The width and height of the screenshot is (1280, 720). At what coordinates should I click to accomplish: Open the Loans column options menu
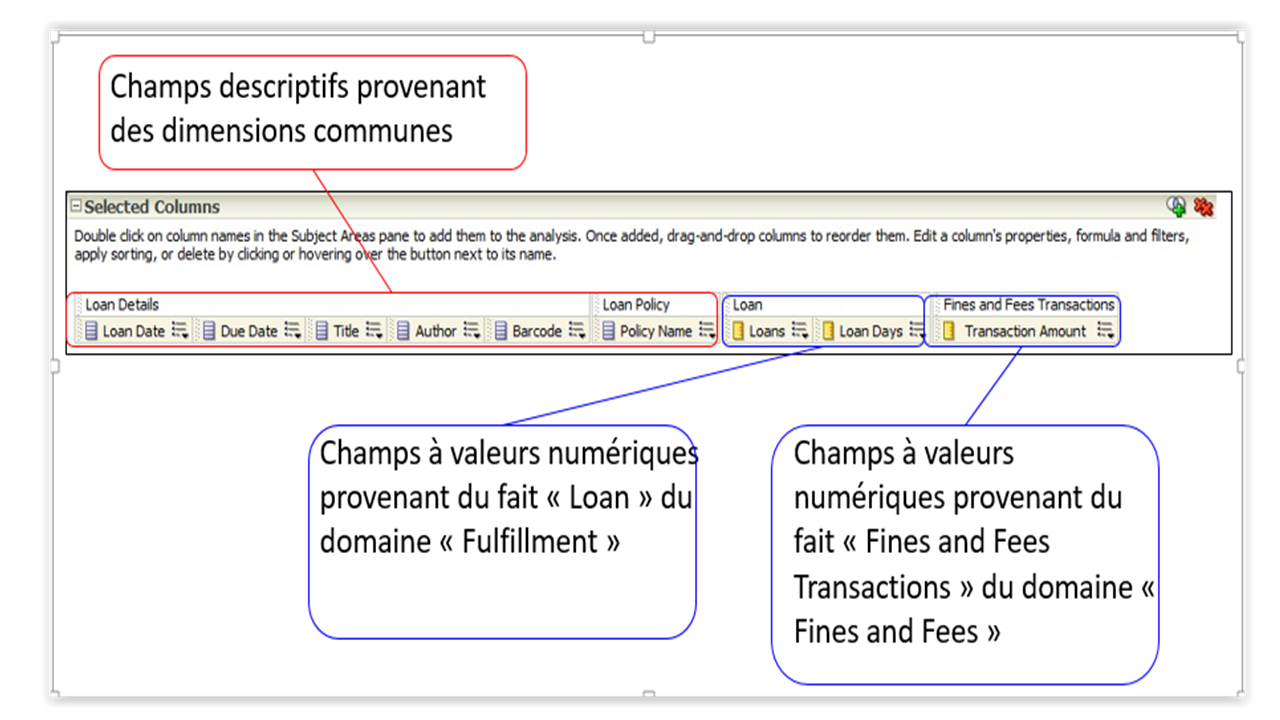800,330
